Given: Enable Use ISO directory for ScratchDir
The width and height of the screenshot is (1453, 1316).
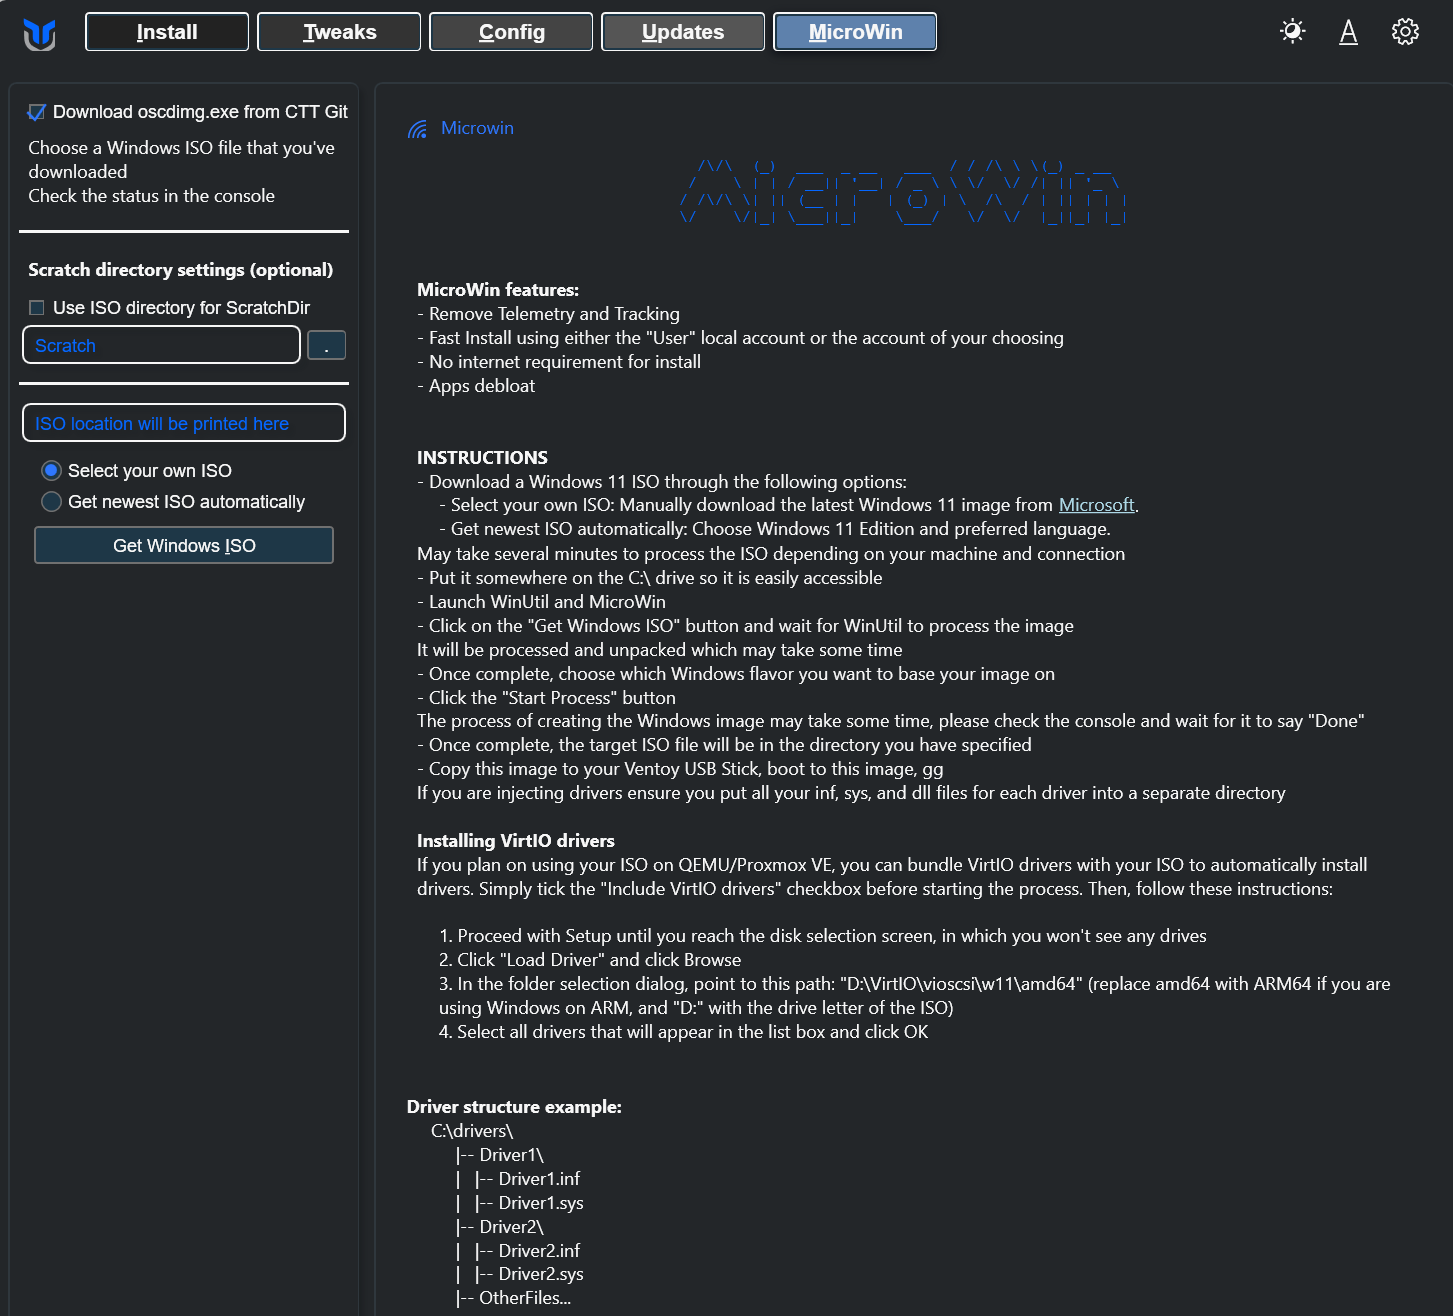Looking at the screenshot, I should [37, 308].
